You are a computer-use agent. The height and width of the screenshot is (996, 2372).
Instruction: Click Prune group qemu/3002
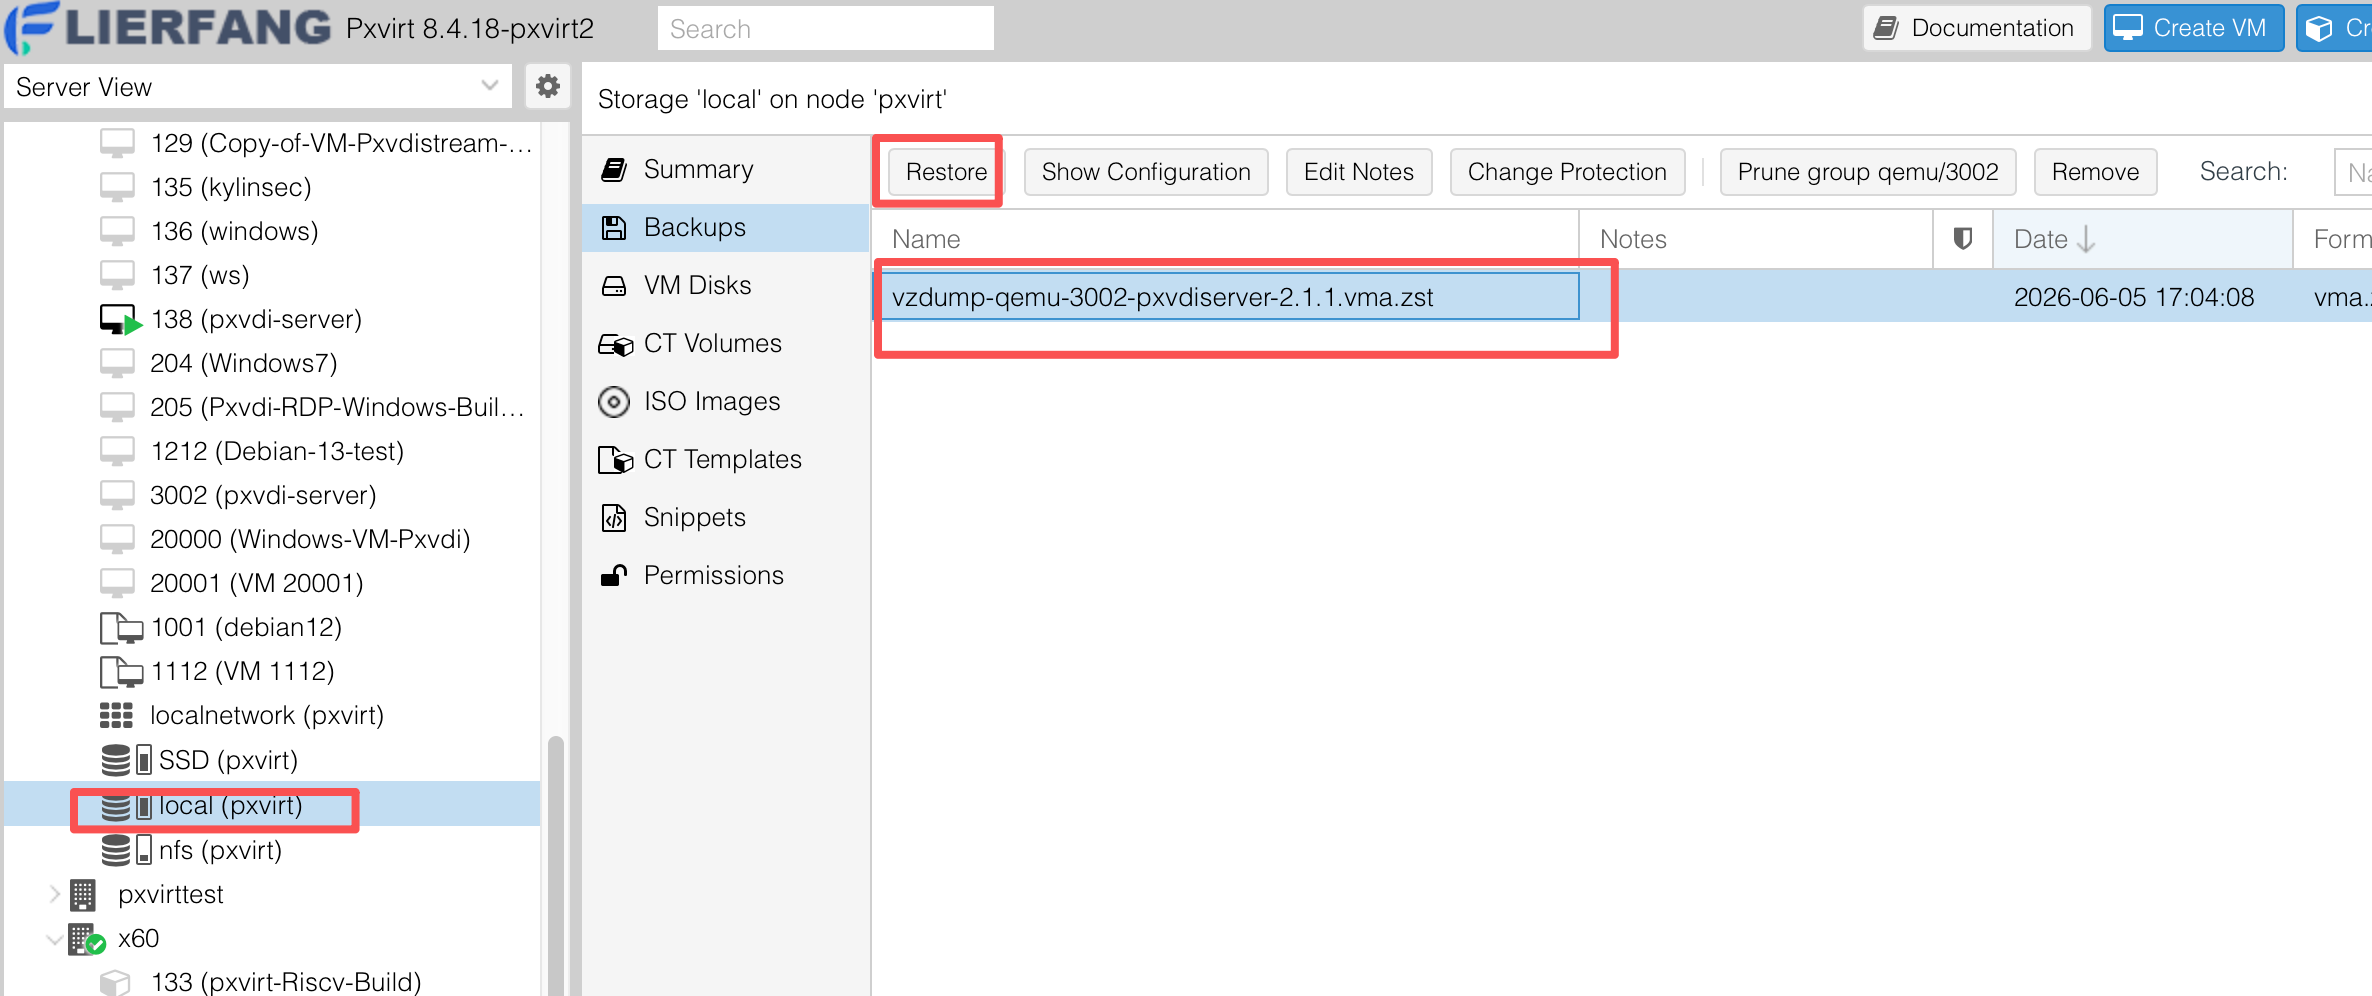(1868, 172)
